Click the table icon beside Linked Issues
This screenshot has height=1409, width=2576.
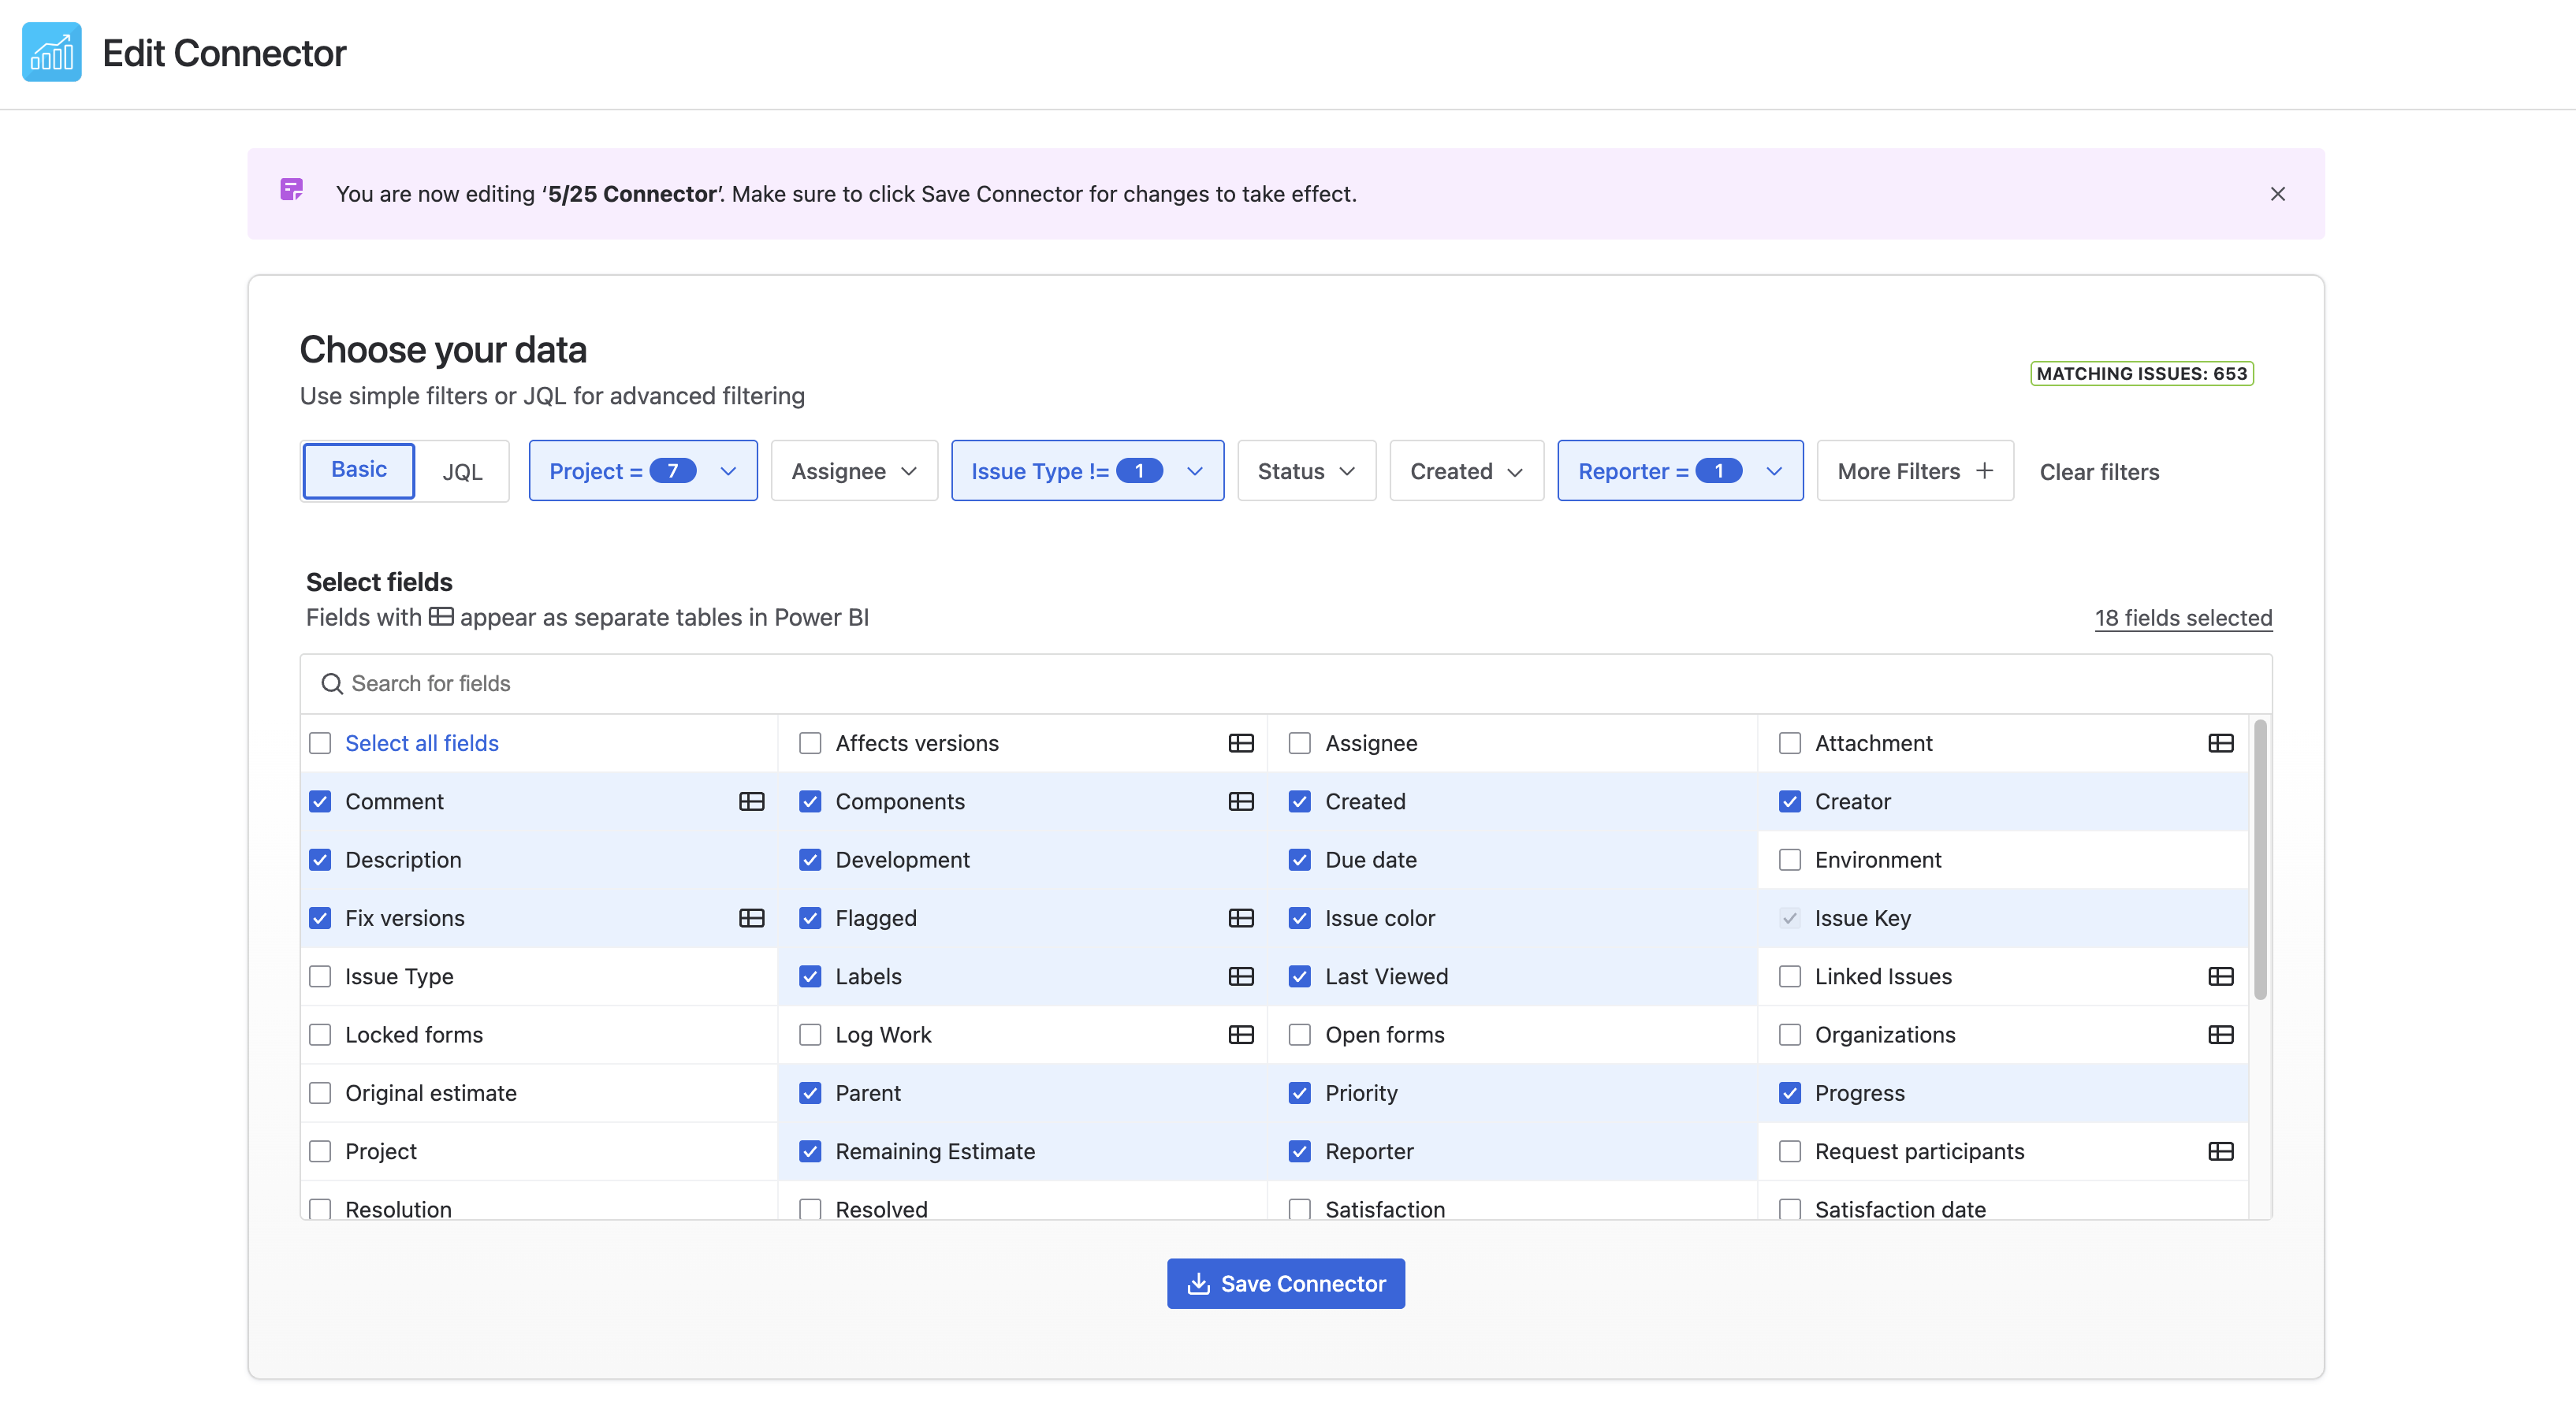click(2220, 976)
